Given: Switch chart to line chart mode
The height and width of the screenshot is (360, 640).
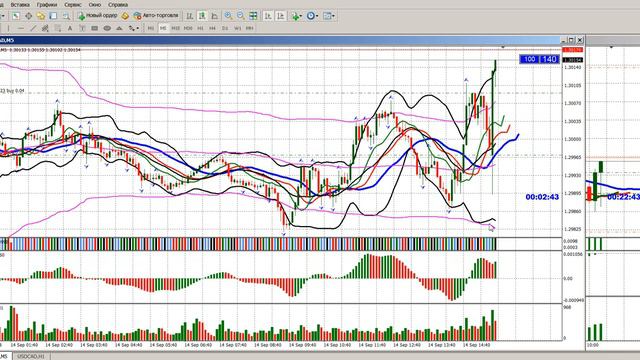Looking at the screenshot, I should pos(215,16).
